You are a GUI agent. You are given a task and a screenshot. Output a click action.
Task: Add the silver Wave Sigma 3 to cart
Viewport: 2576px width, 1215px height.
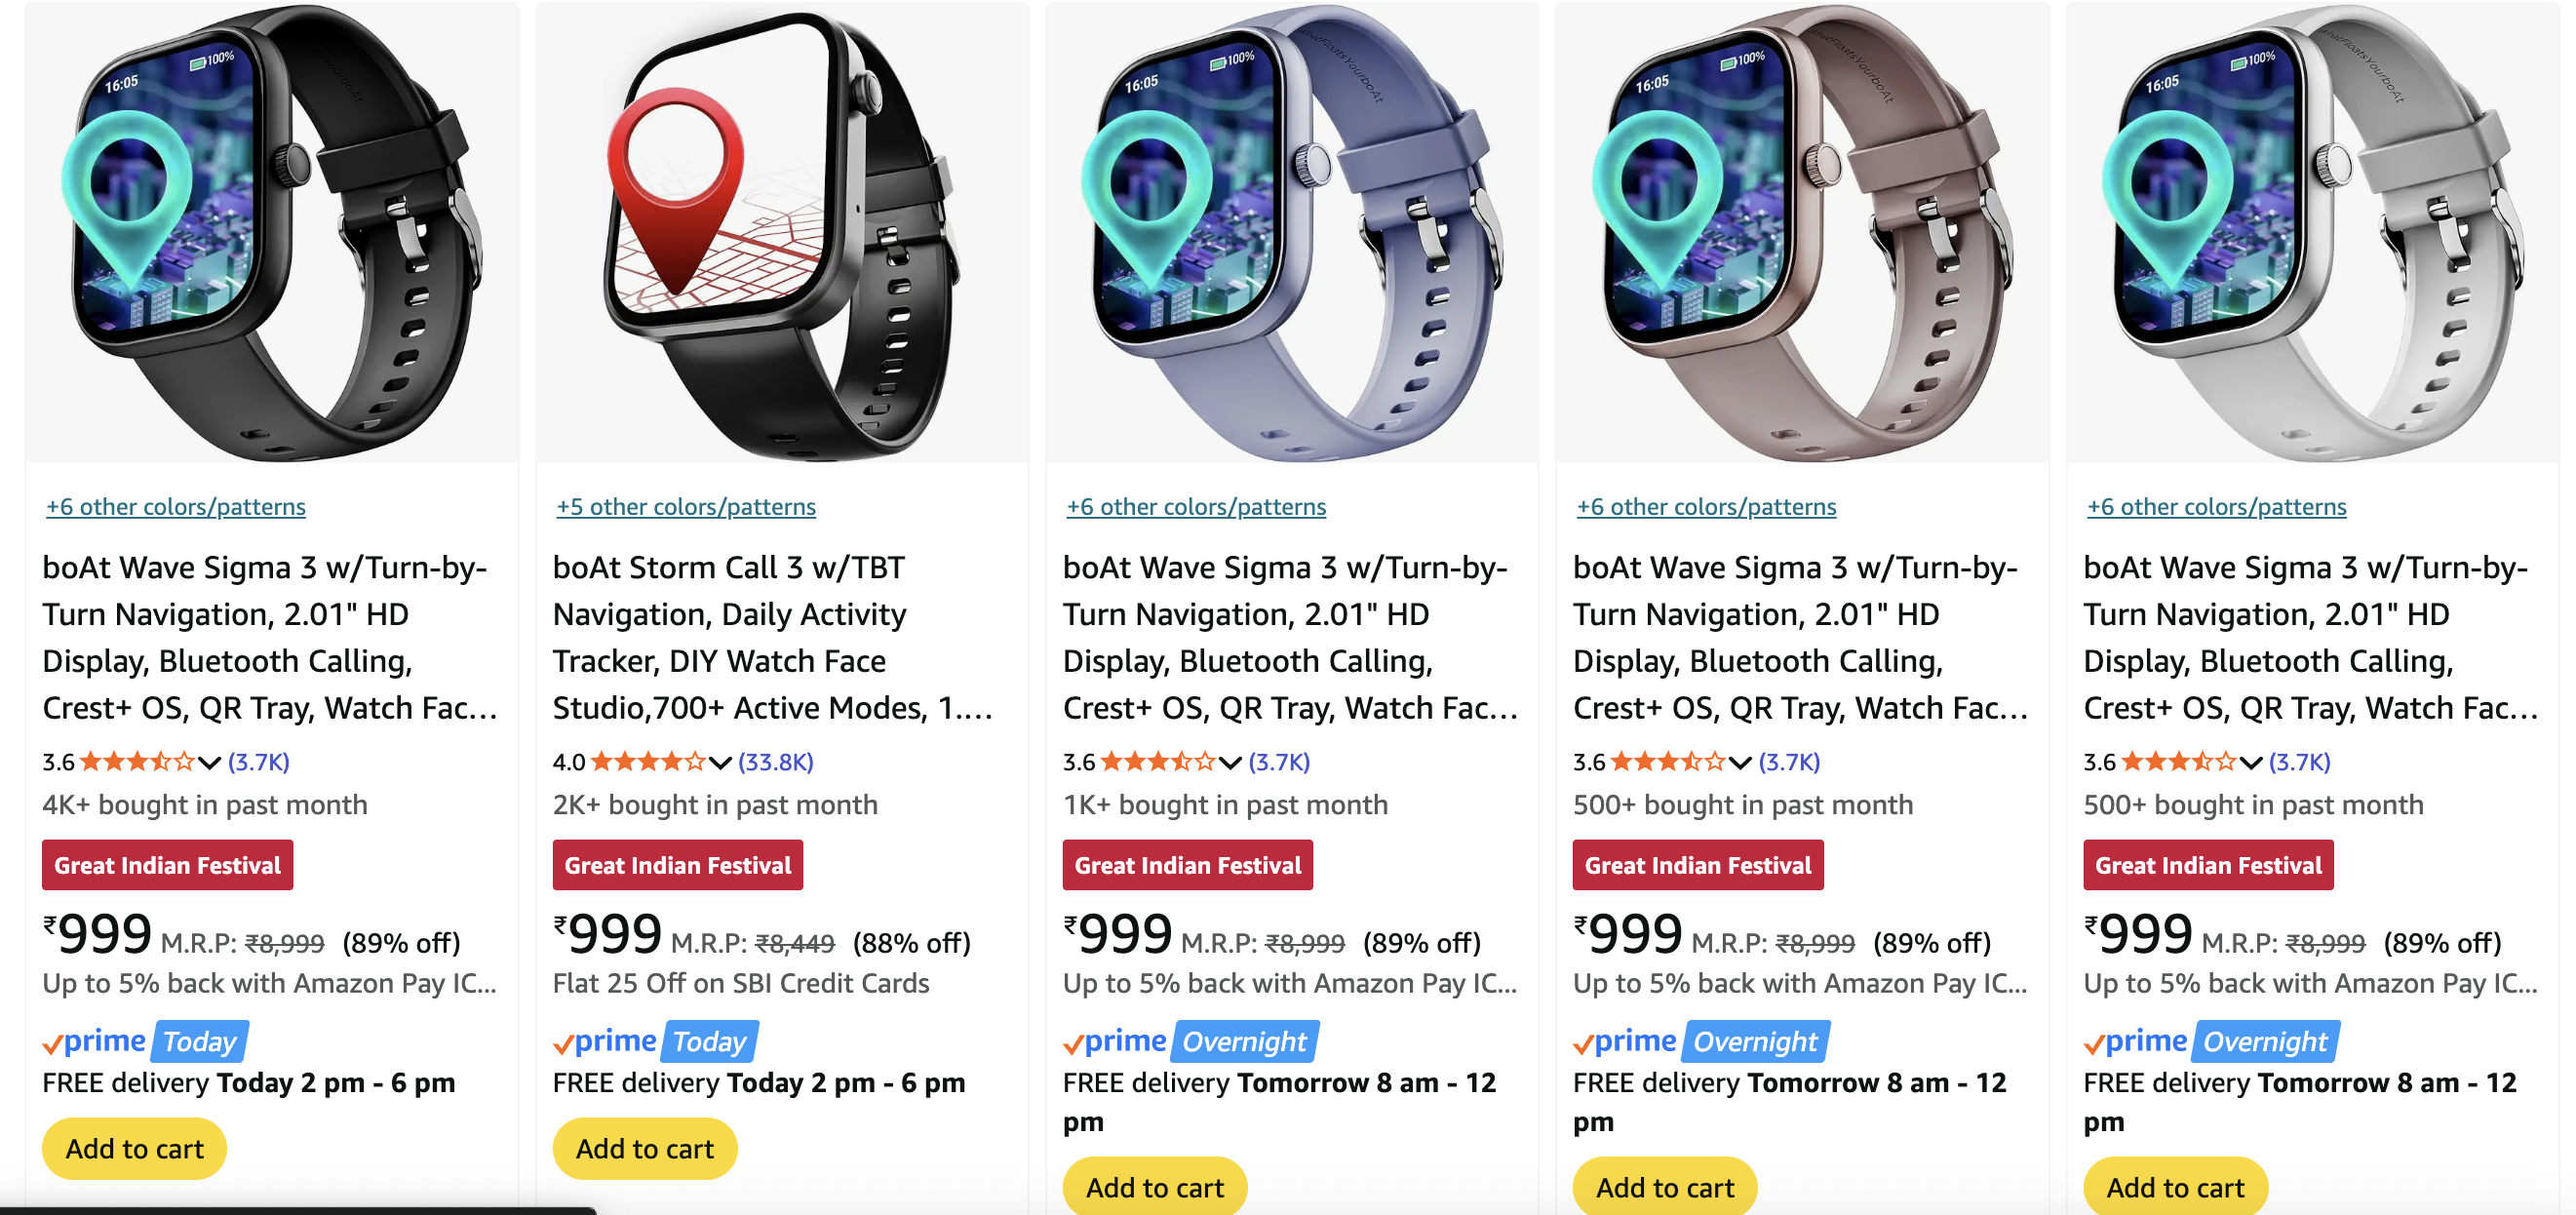pyautogui.click(x=2174, y=1187)
